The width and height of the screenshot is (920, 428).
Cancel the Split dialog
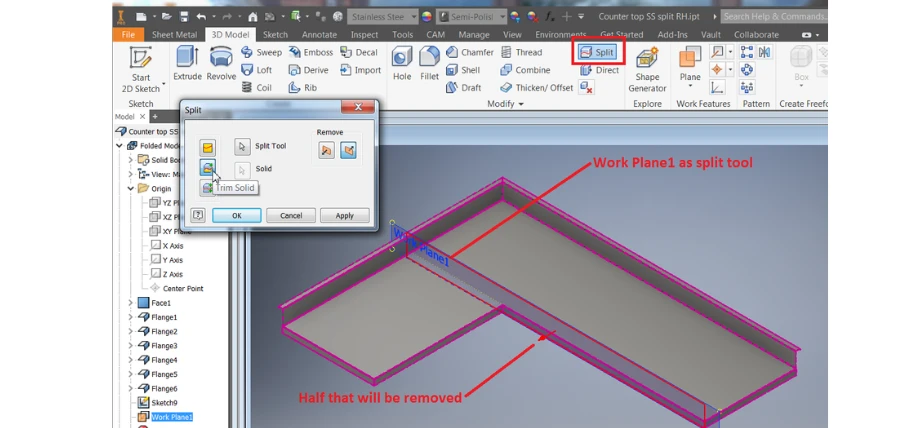[291, 215]
